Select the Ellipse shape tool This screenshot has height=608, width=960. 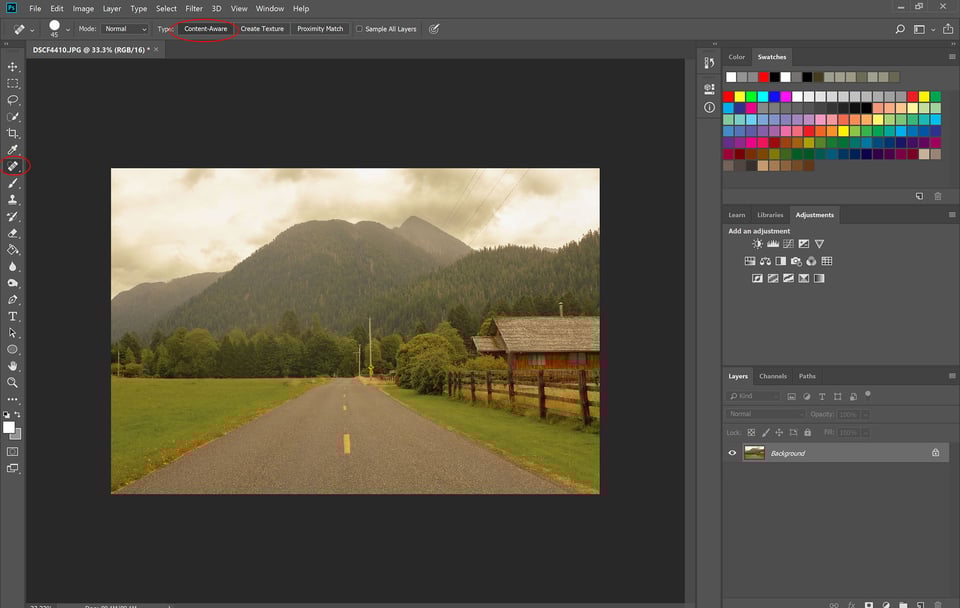coord(12,349)
